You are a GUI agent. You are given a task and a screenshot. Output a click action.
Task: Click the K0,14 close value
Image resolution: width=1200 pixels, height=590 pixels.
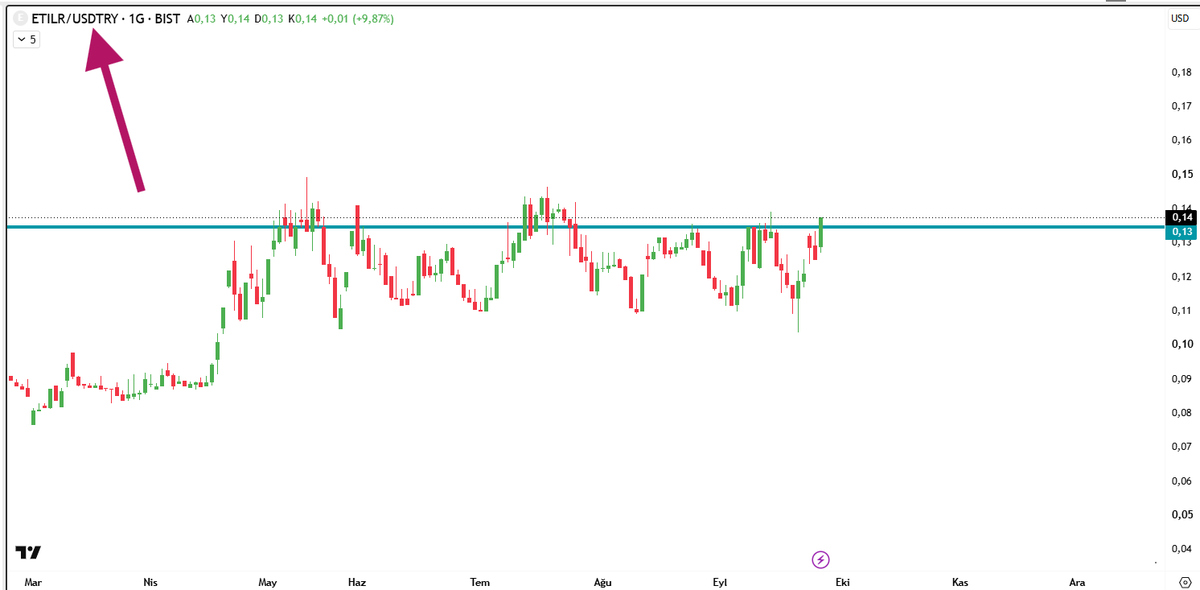point(303,18)
